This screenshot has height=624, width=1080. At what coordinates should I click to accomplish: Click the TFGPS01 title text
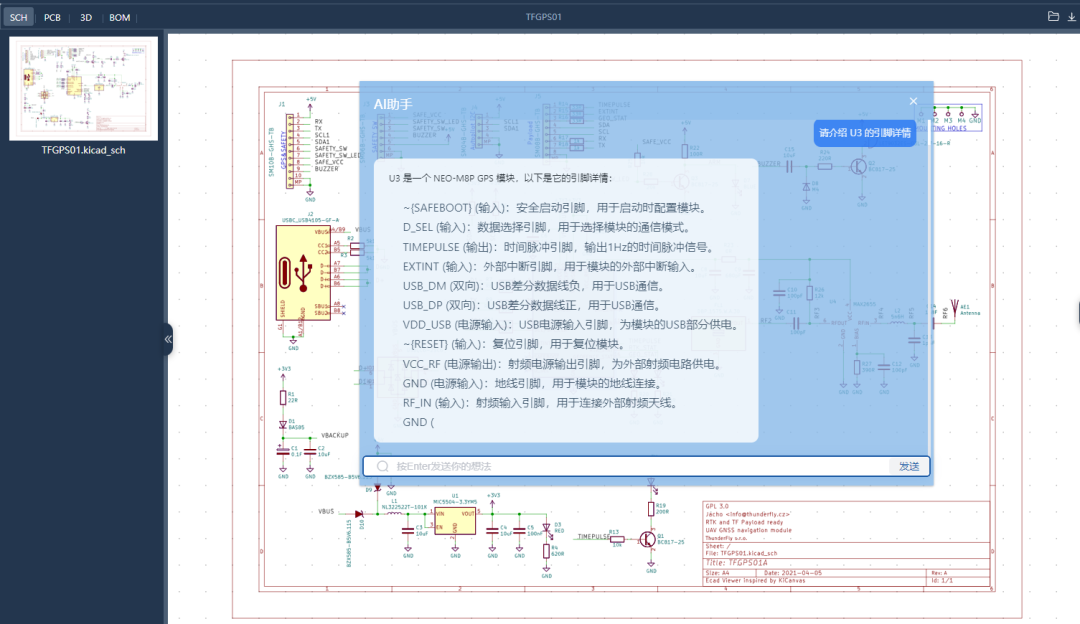pyautogui.click(x=543, y=17)
